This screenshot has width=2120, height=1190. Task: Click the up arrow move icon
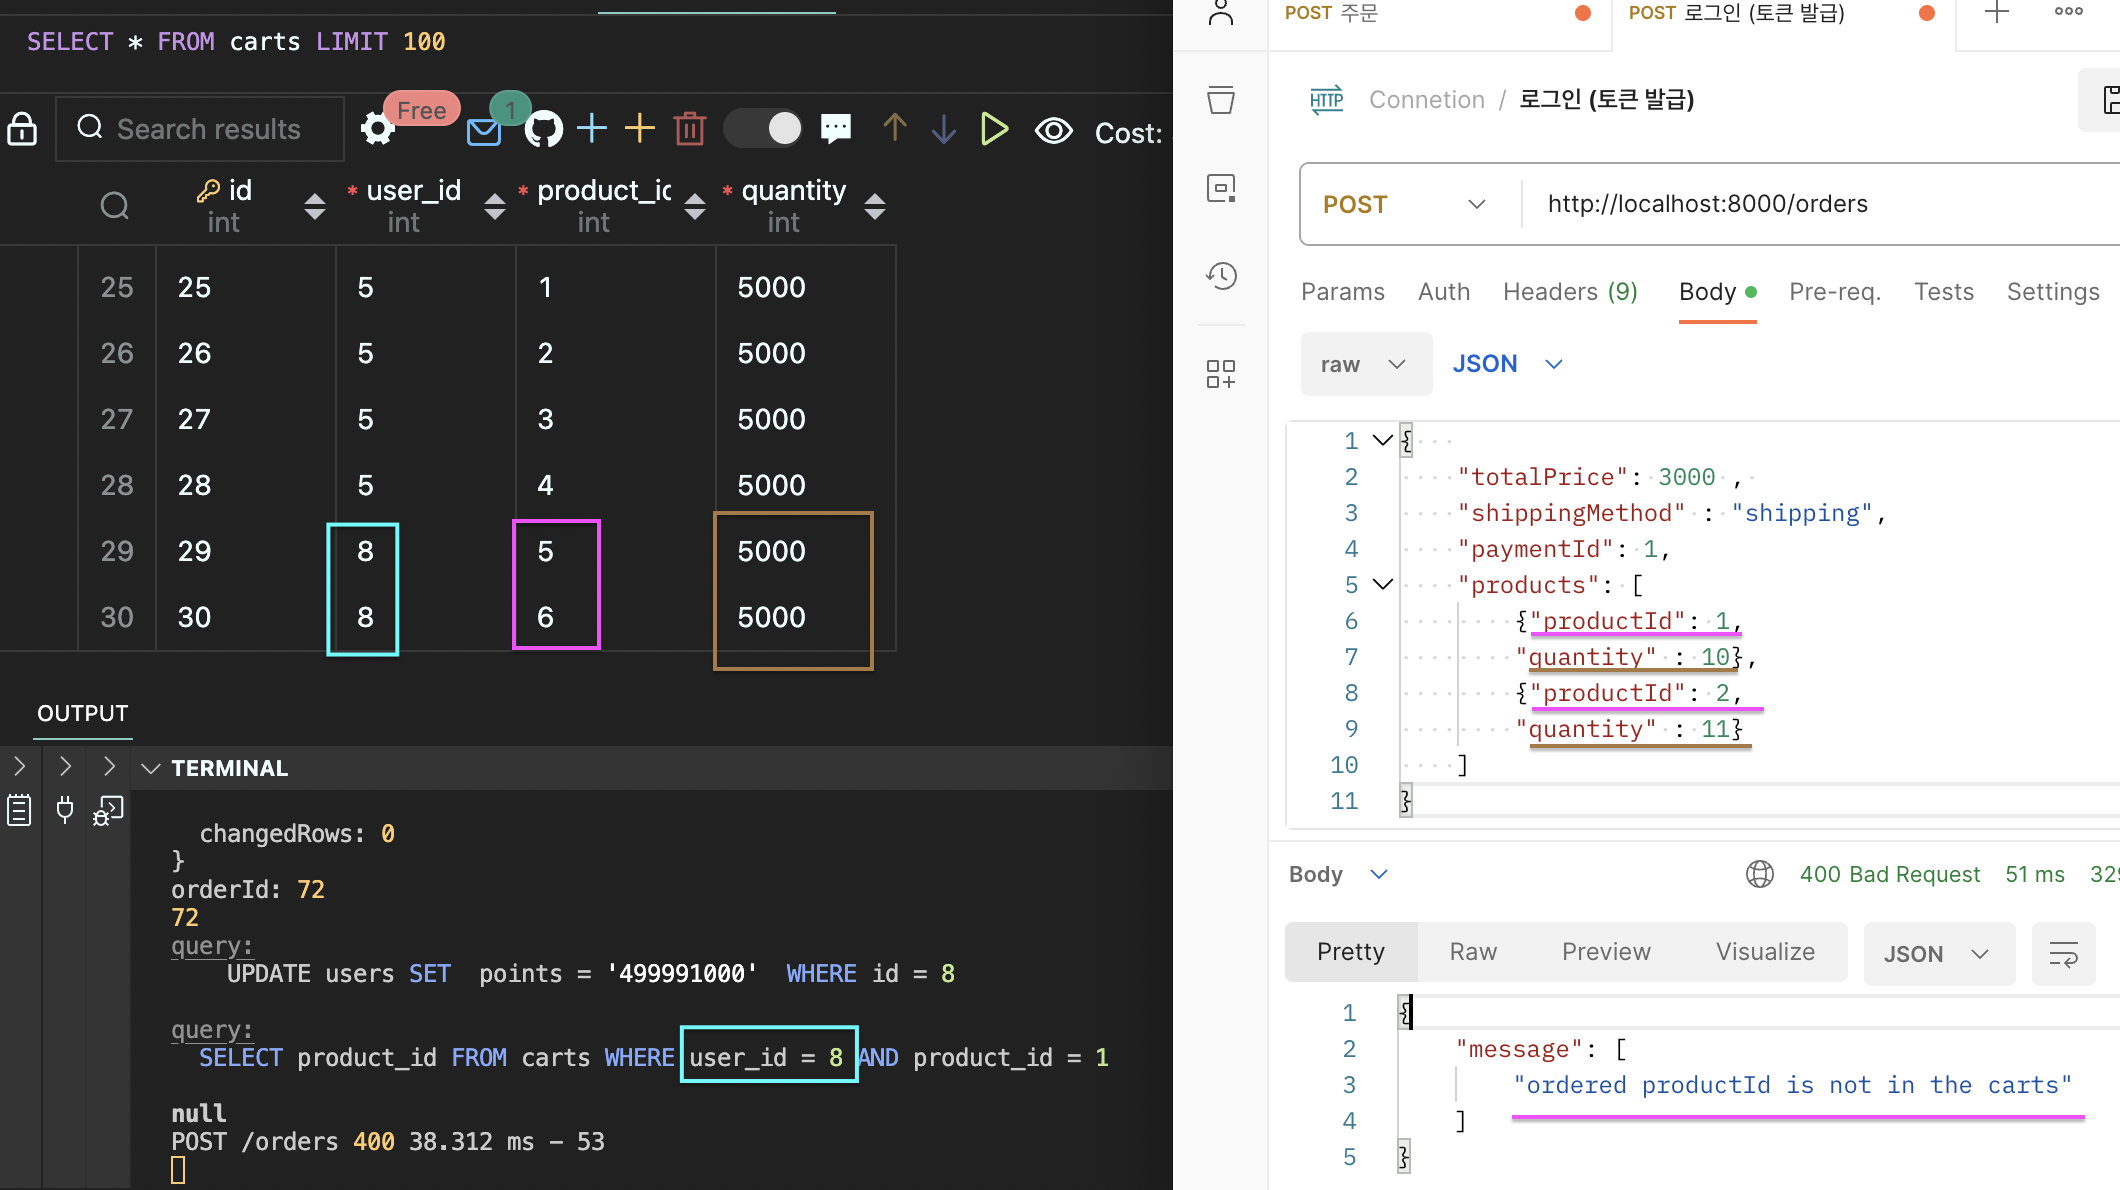coord(894,128)
